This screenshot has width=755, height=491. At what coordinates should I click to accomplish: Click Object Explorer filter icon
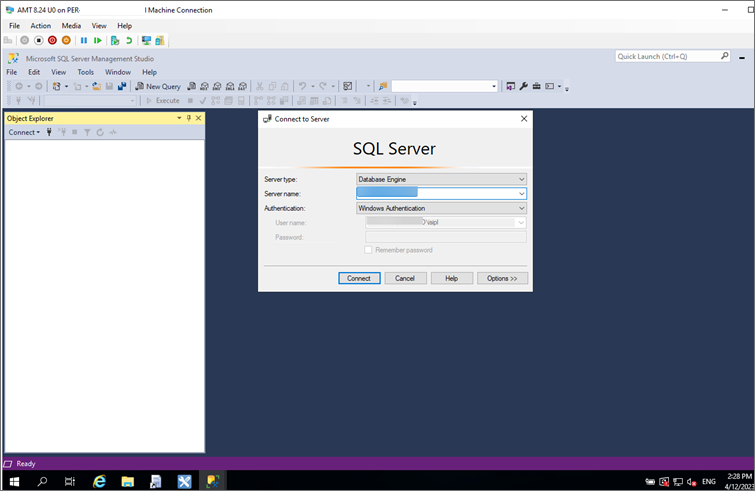87,132
